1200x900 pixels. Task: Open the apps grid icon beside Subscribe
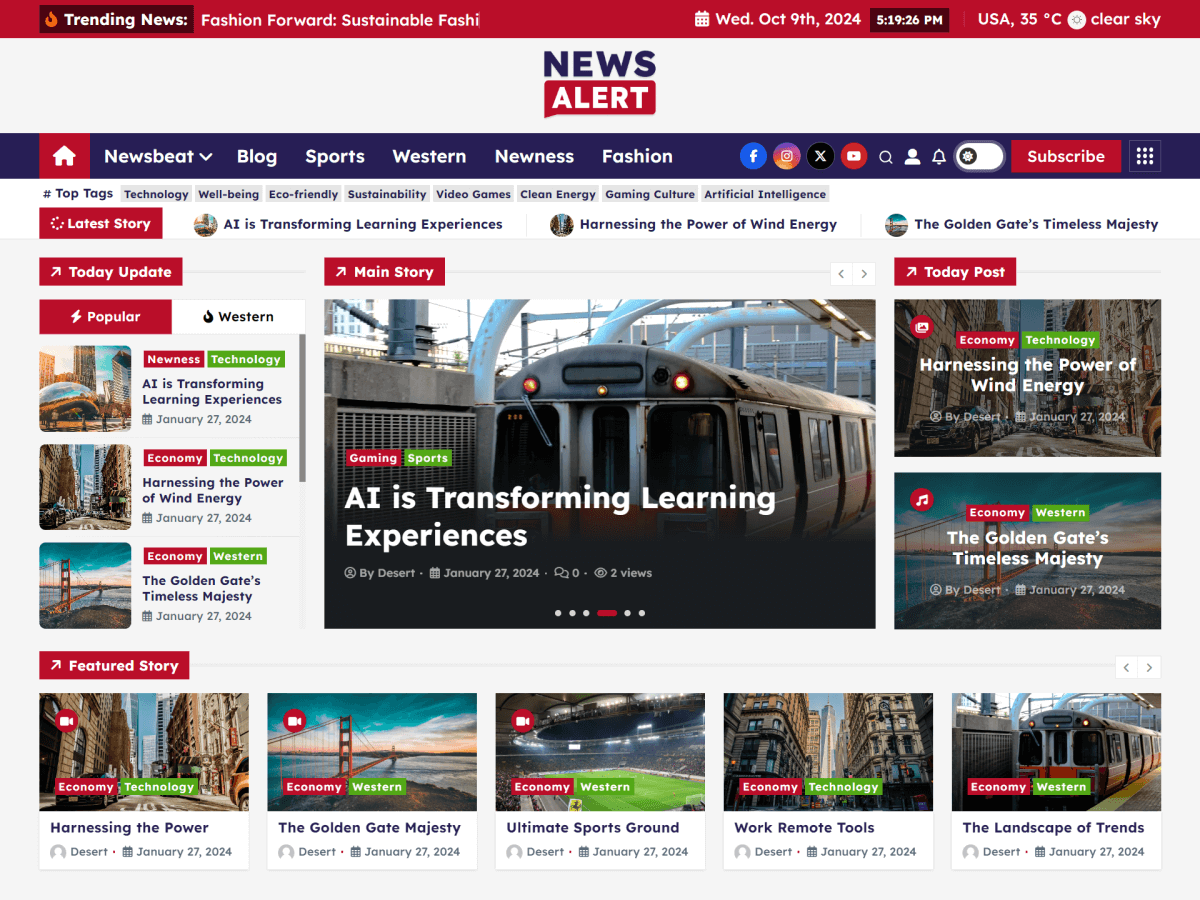1144,156
